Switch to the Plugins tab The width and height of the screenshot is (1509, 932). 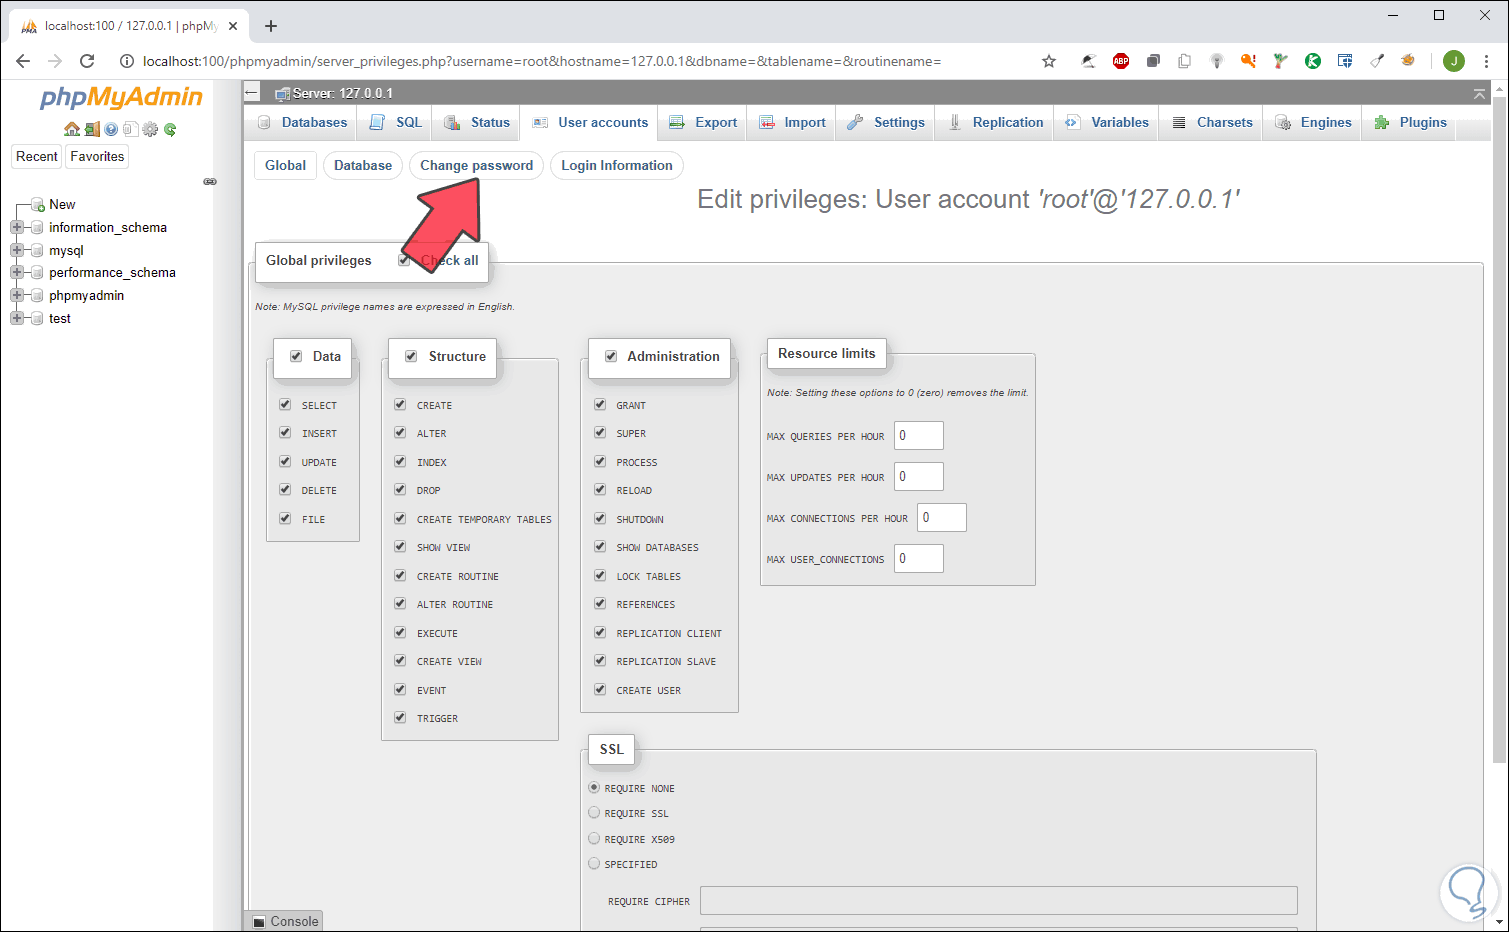(x=1411, y=123)
